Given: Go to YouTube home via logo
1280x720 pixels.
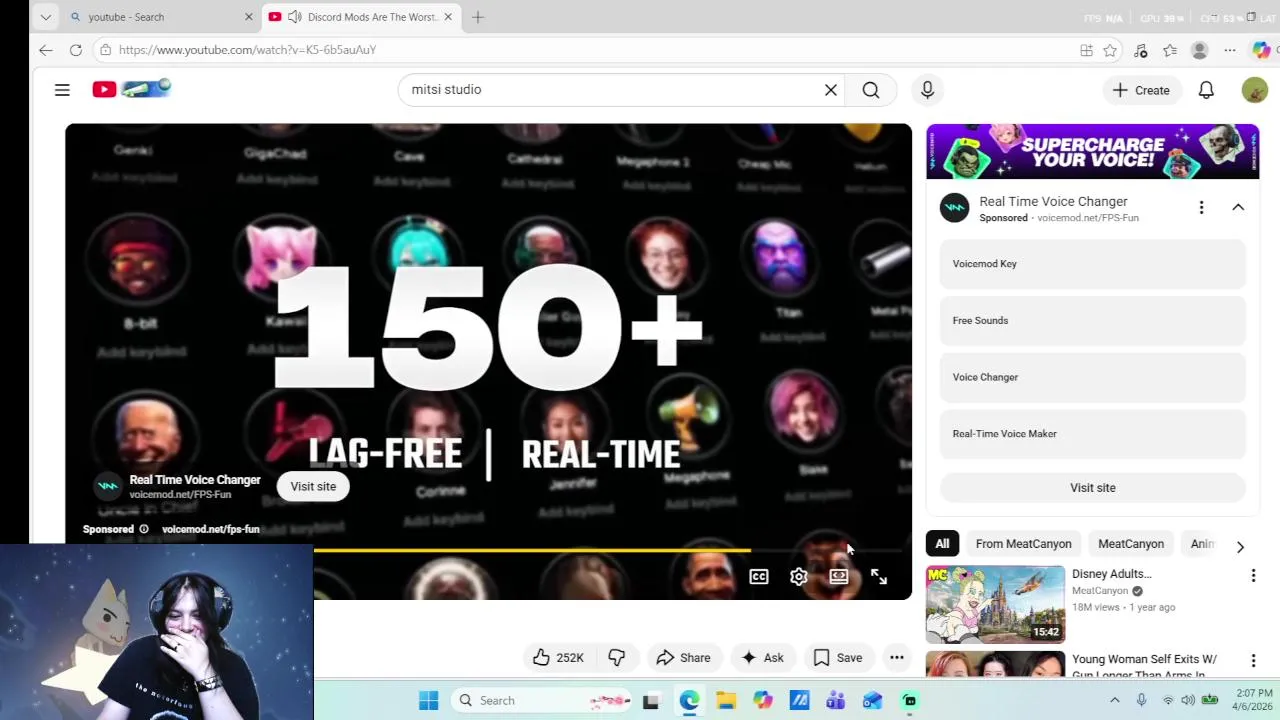Looking at the screenshot, I should point(132,89).
